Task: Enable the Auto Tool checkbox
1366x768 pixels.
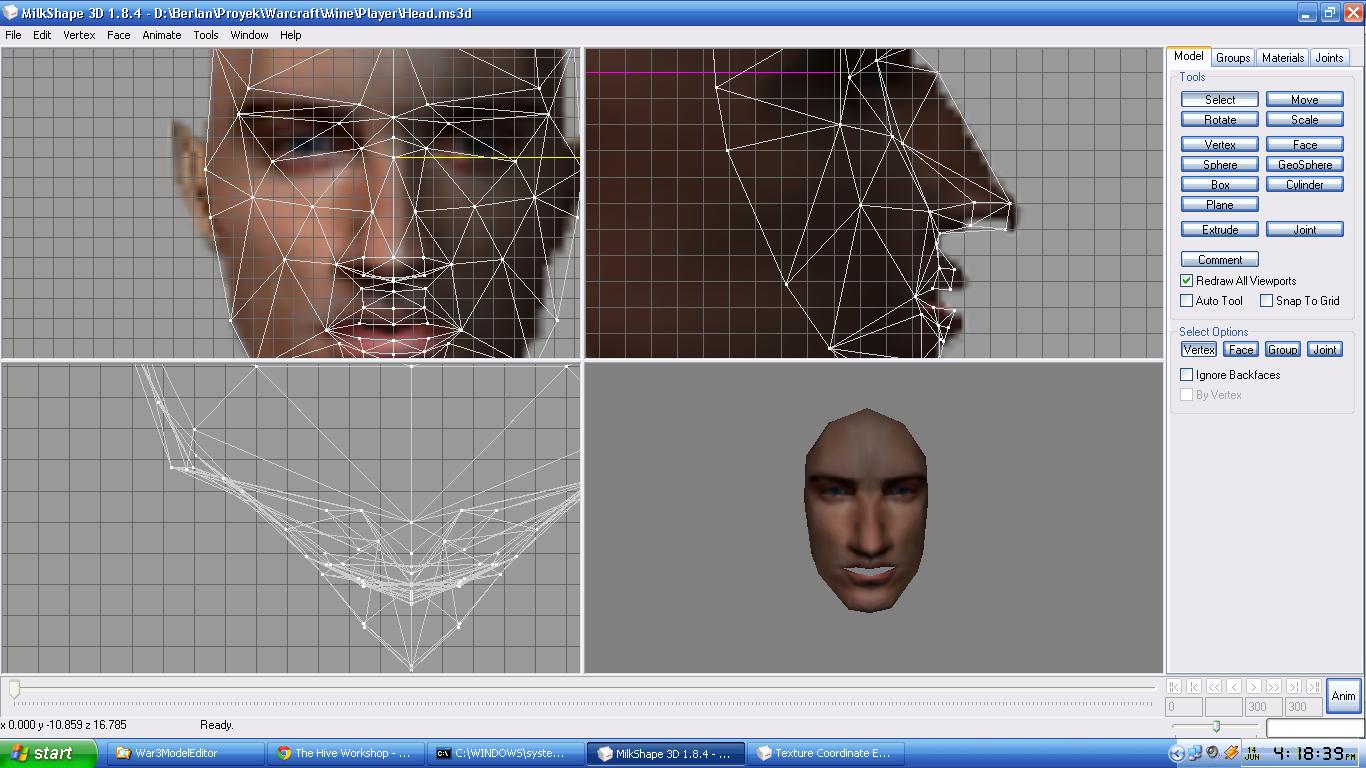Action: click(1187, 301)
